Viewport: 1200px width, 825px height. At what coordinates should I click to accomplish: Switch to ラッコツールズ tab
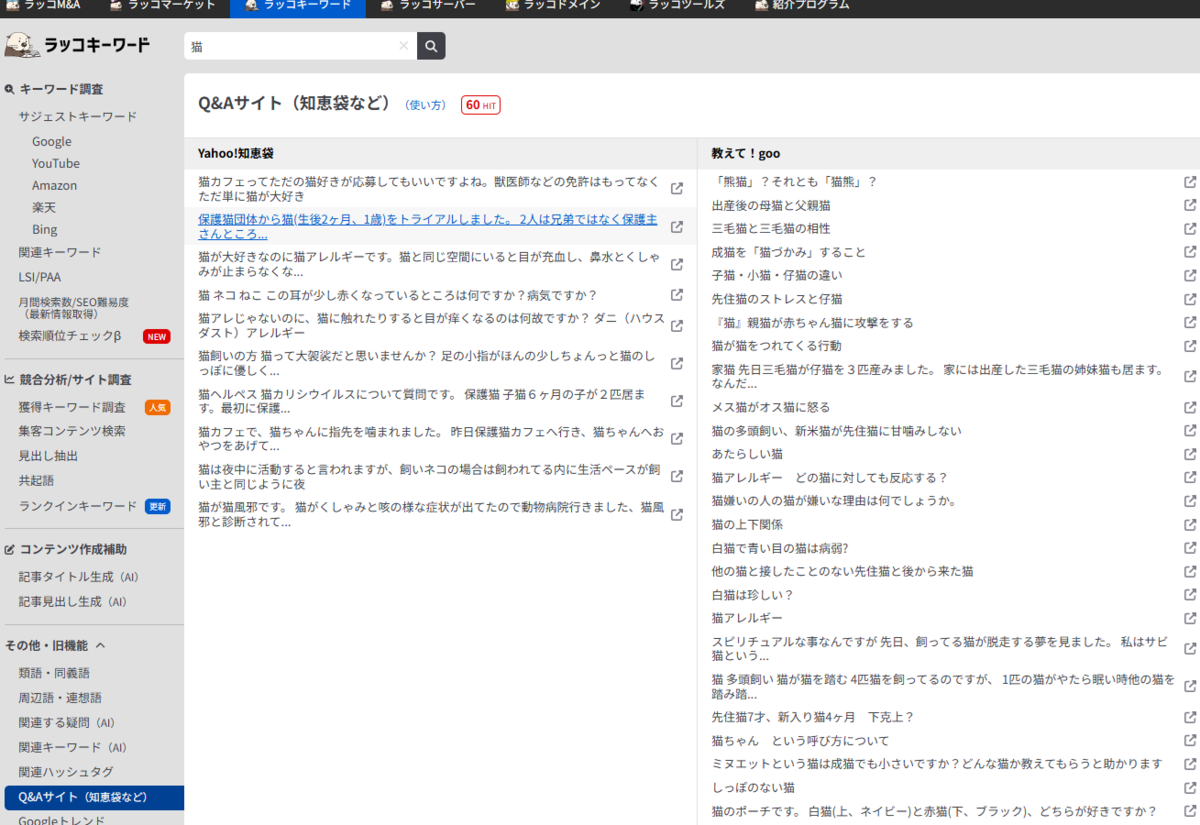[677, 6]
